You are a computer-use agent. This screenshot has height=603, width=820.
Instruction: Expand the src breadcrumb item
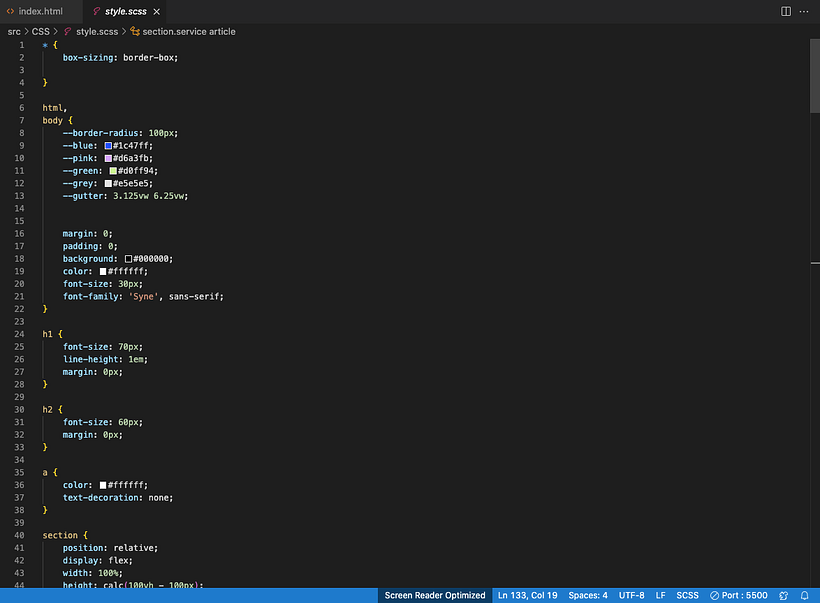pyautogui.click(x=13, y=31)
